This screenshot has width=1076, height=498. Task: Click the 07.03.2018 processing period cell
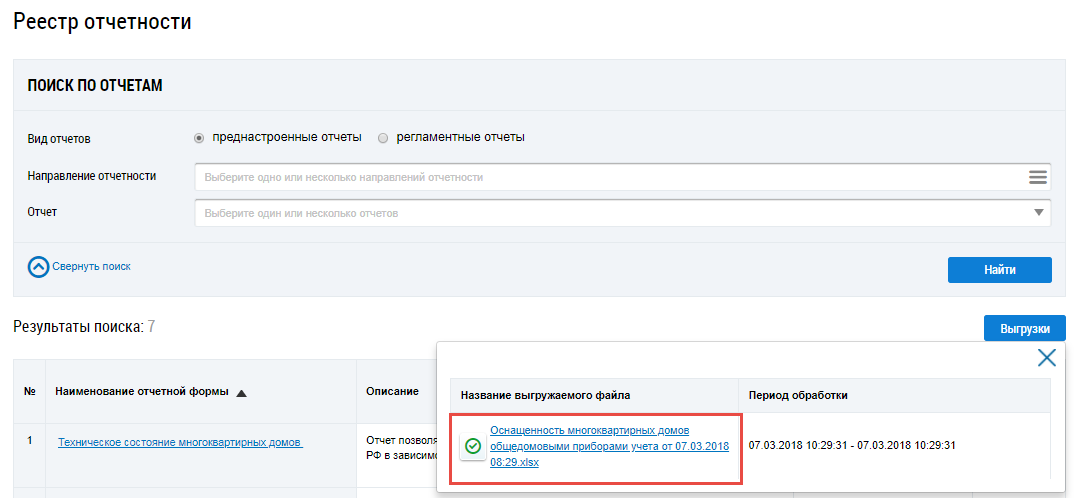click(x=853, y=445)
